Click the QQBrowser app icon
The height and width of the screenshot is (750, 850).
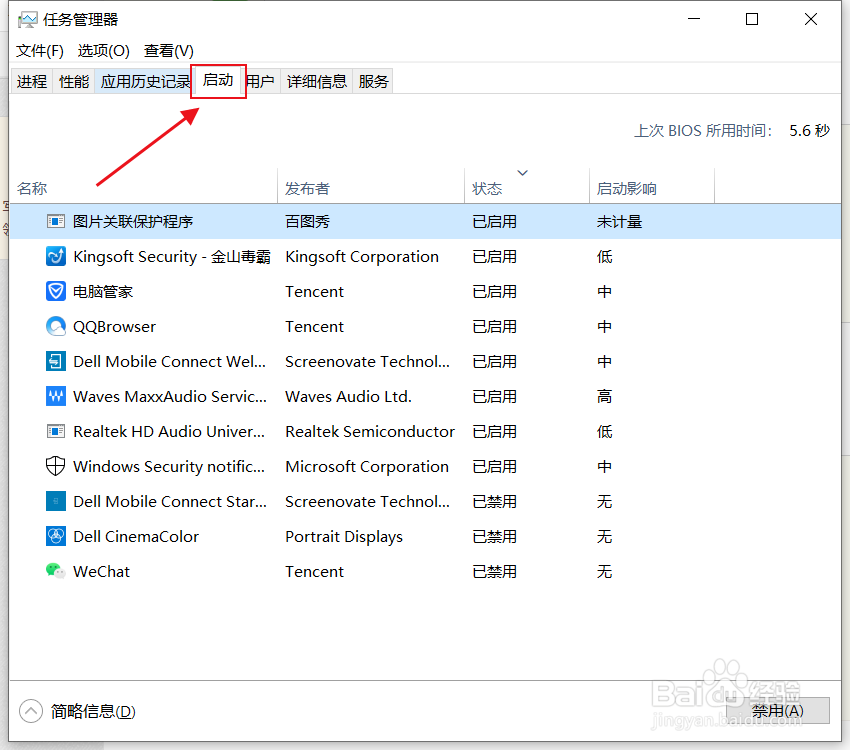[x=55, y=326]
